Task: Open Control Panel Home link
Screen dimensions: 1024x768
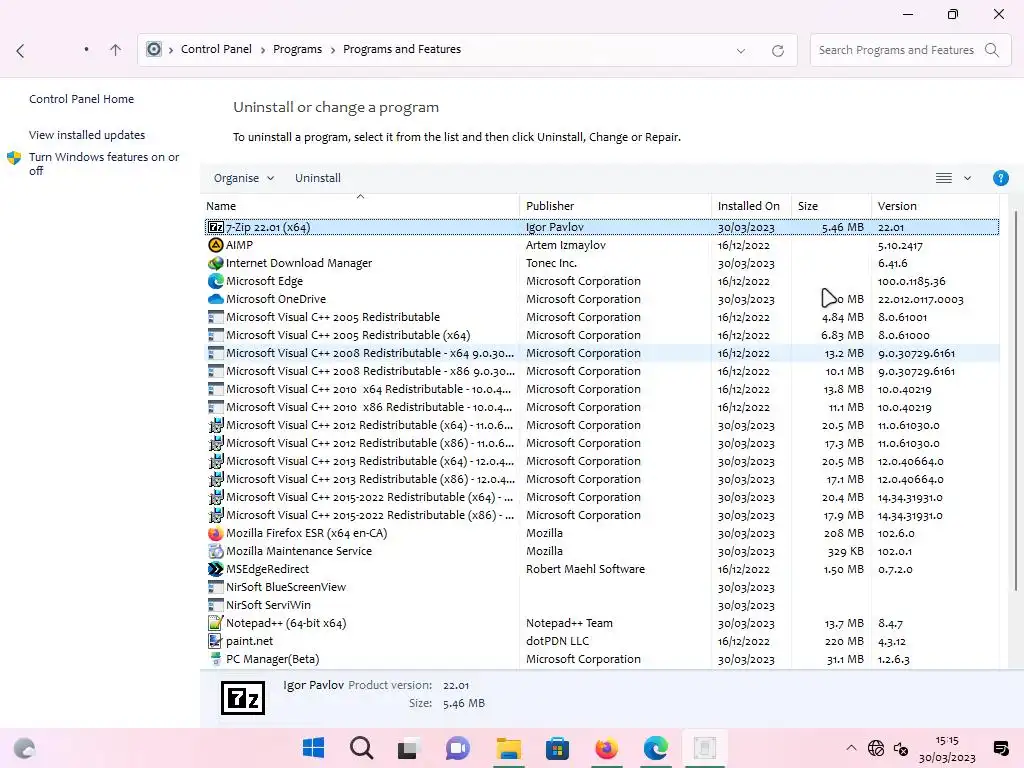Action: pos(82,99)
